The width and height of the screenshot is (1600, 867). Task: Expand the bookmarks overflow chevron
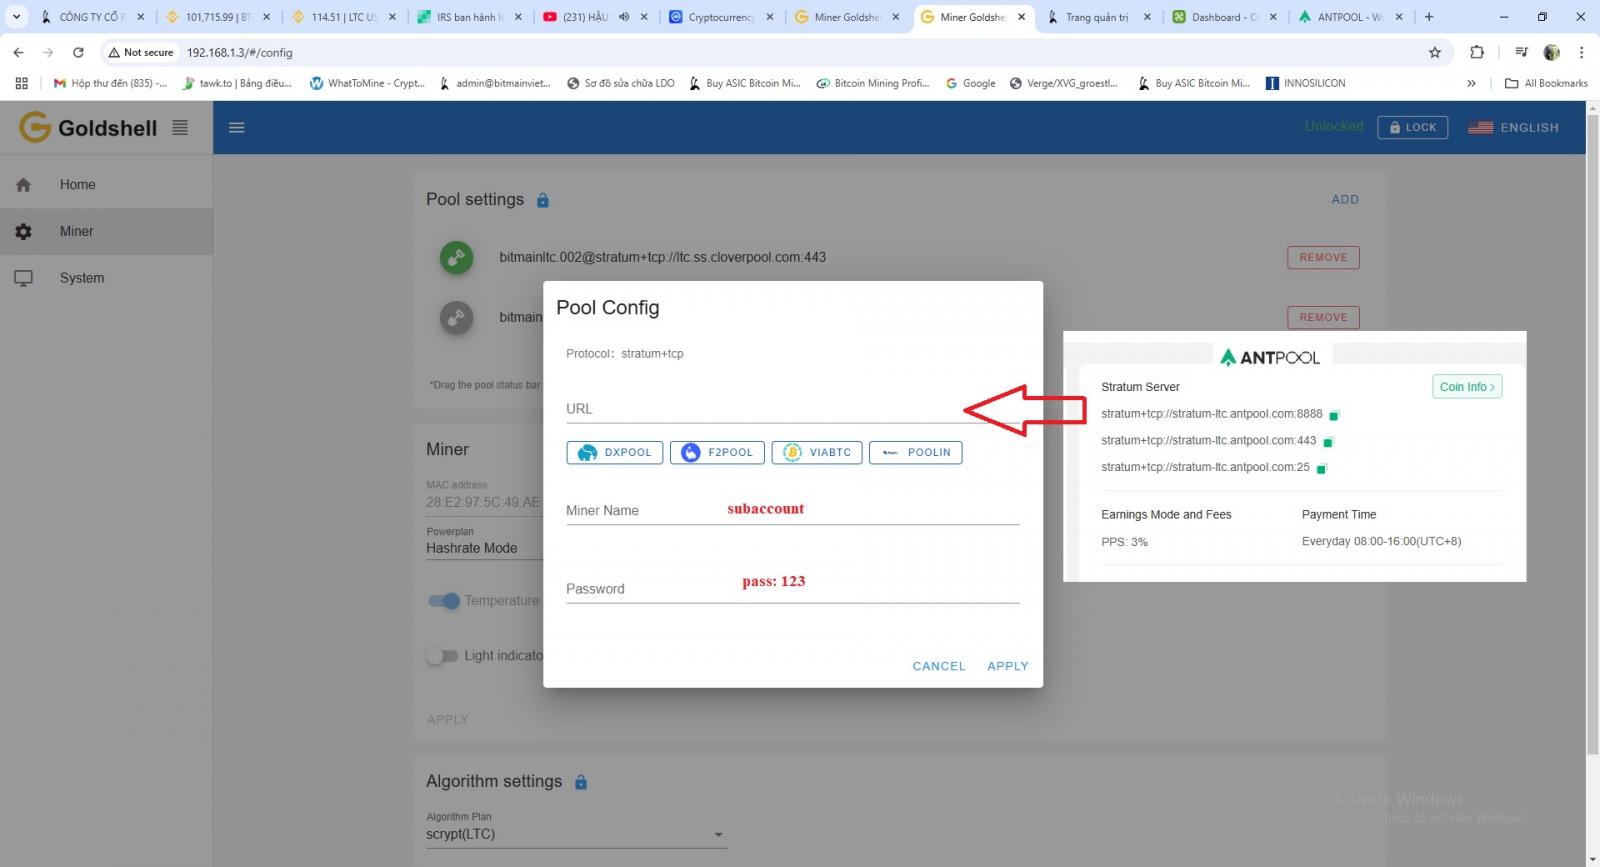1471,83
